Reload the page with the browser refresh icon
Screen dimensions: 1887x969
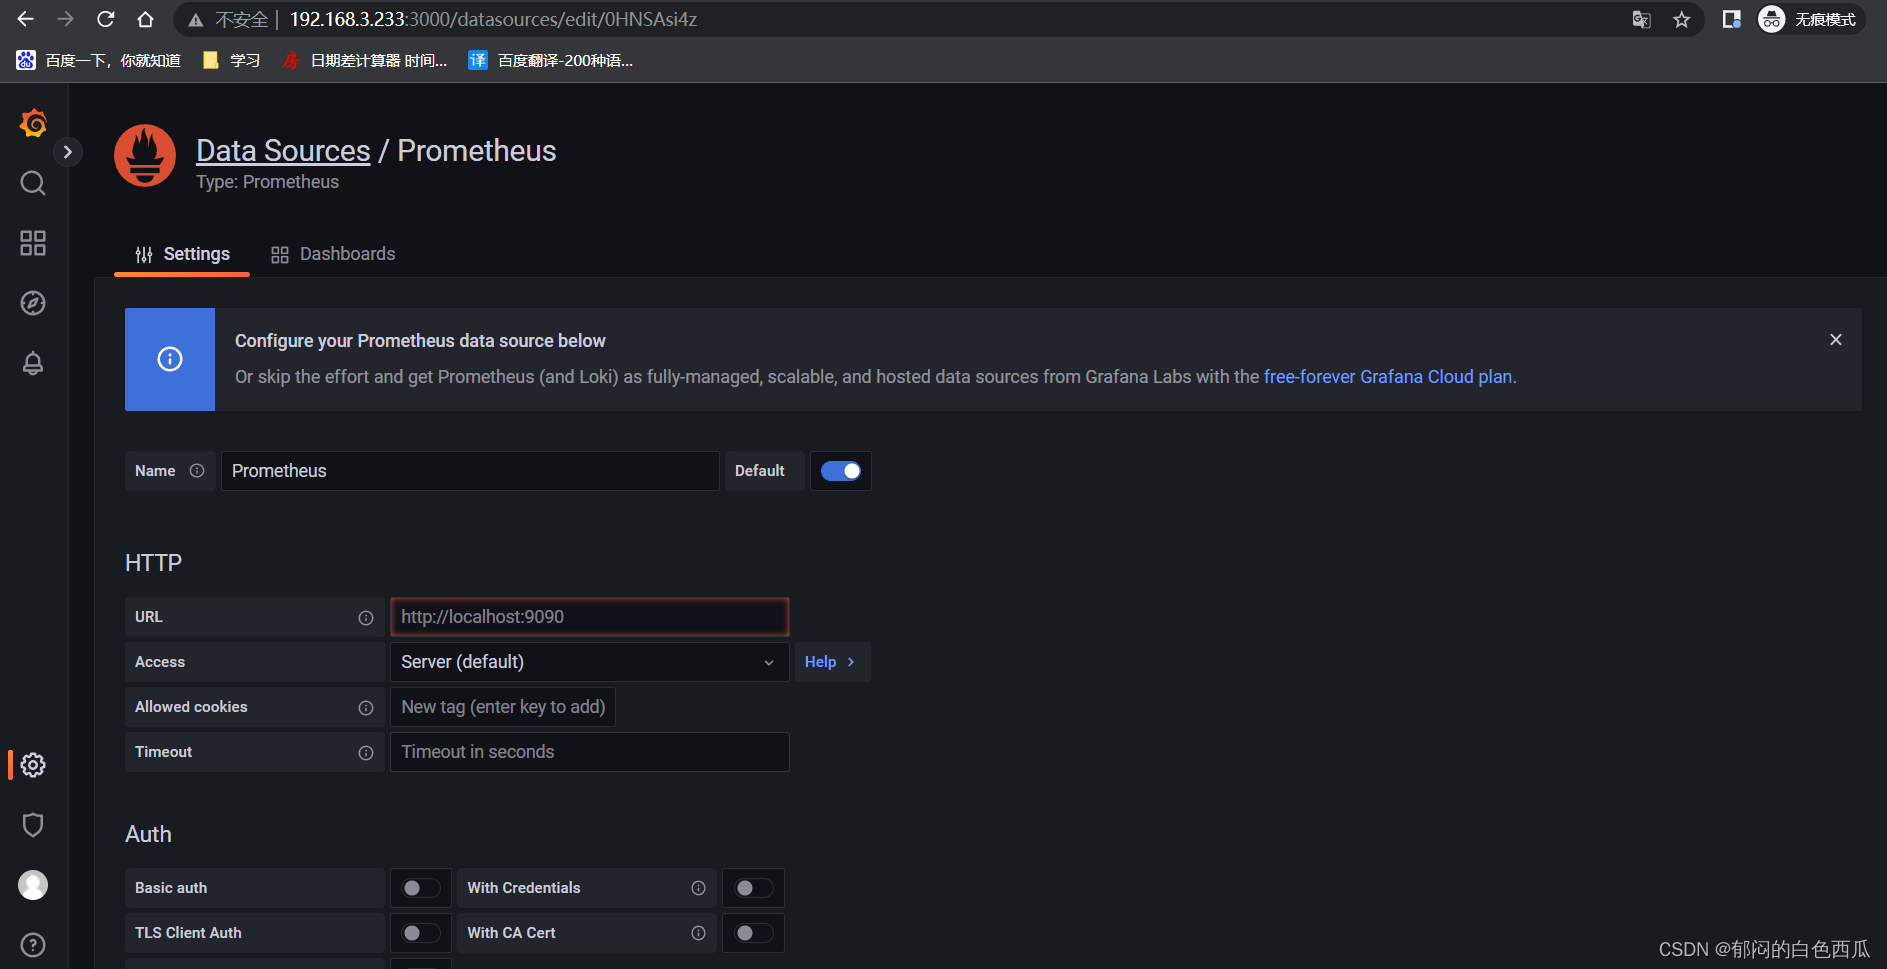click(x=105, y=19)
